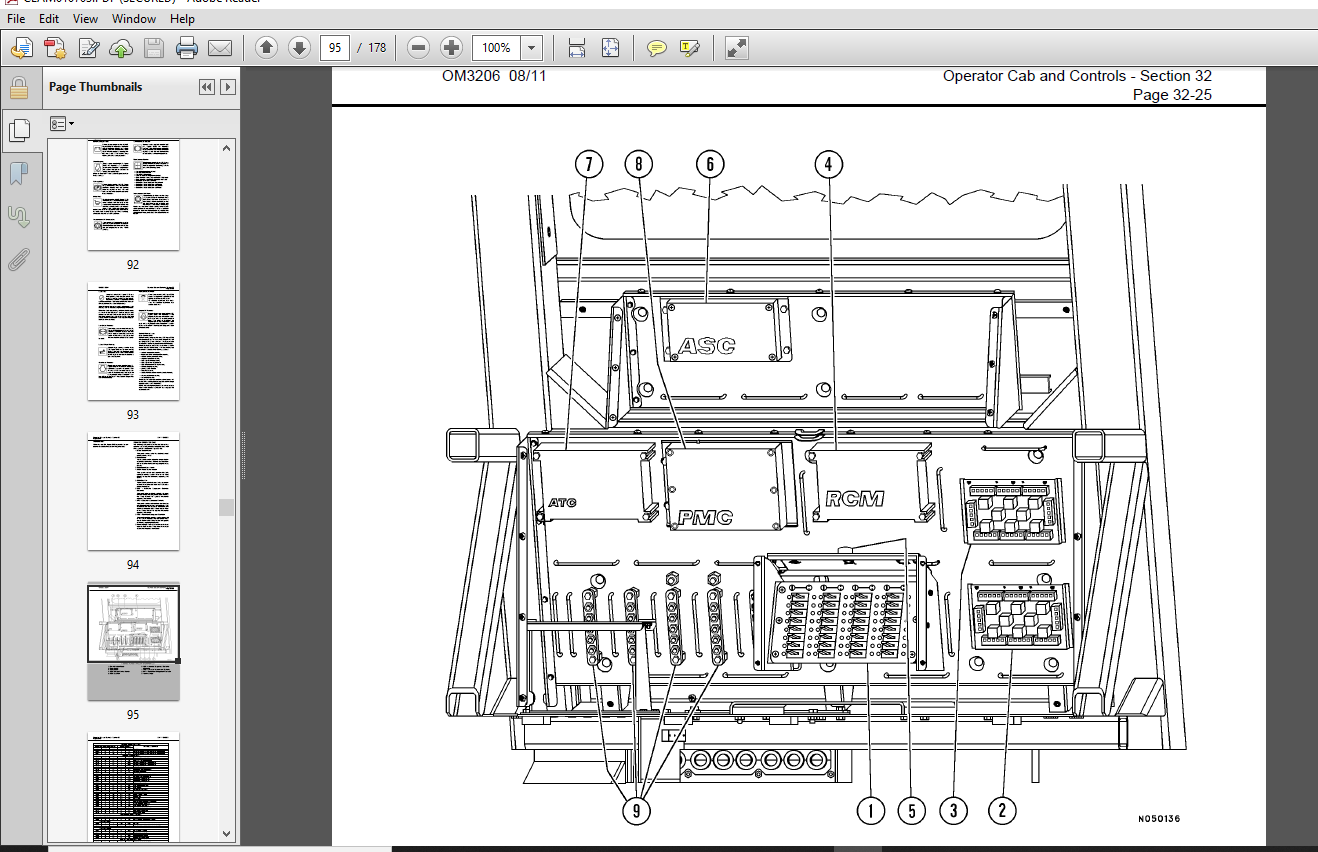Switch to Read Mode with expand icon
The image size is (1318, 852).
point(736,47)
